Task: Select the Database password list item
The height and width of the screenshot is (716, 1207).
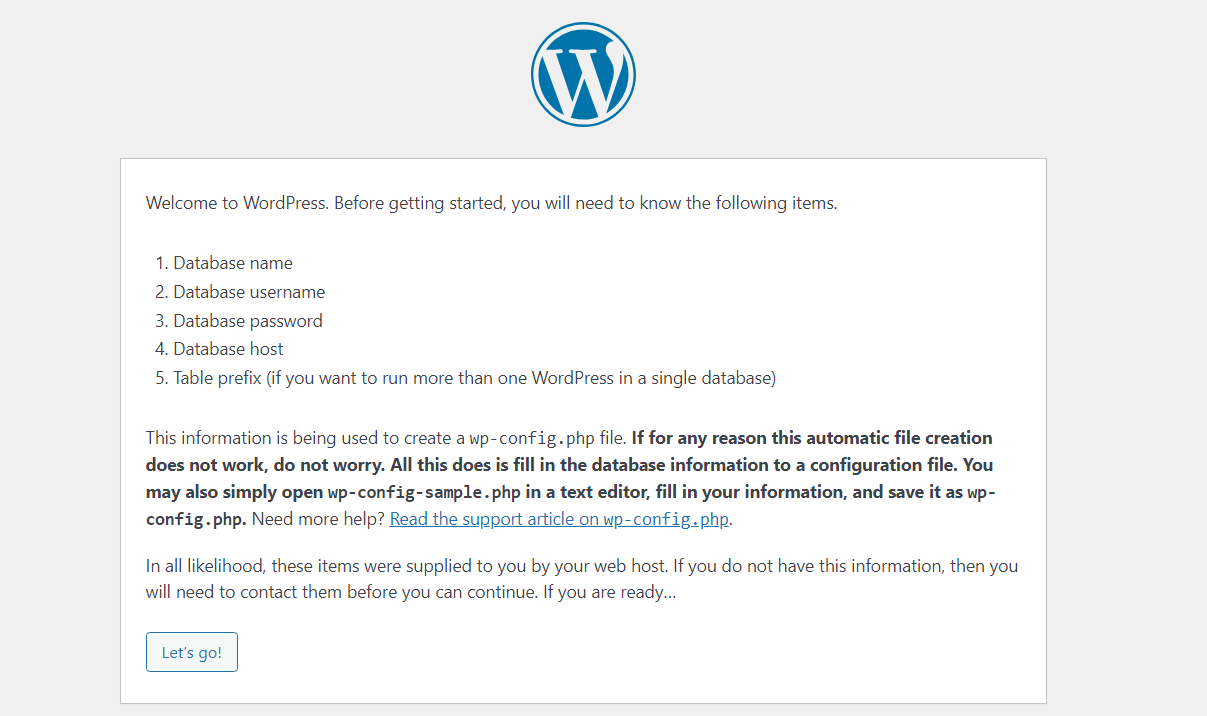Action: 247,320
